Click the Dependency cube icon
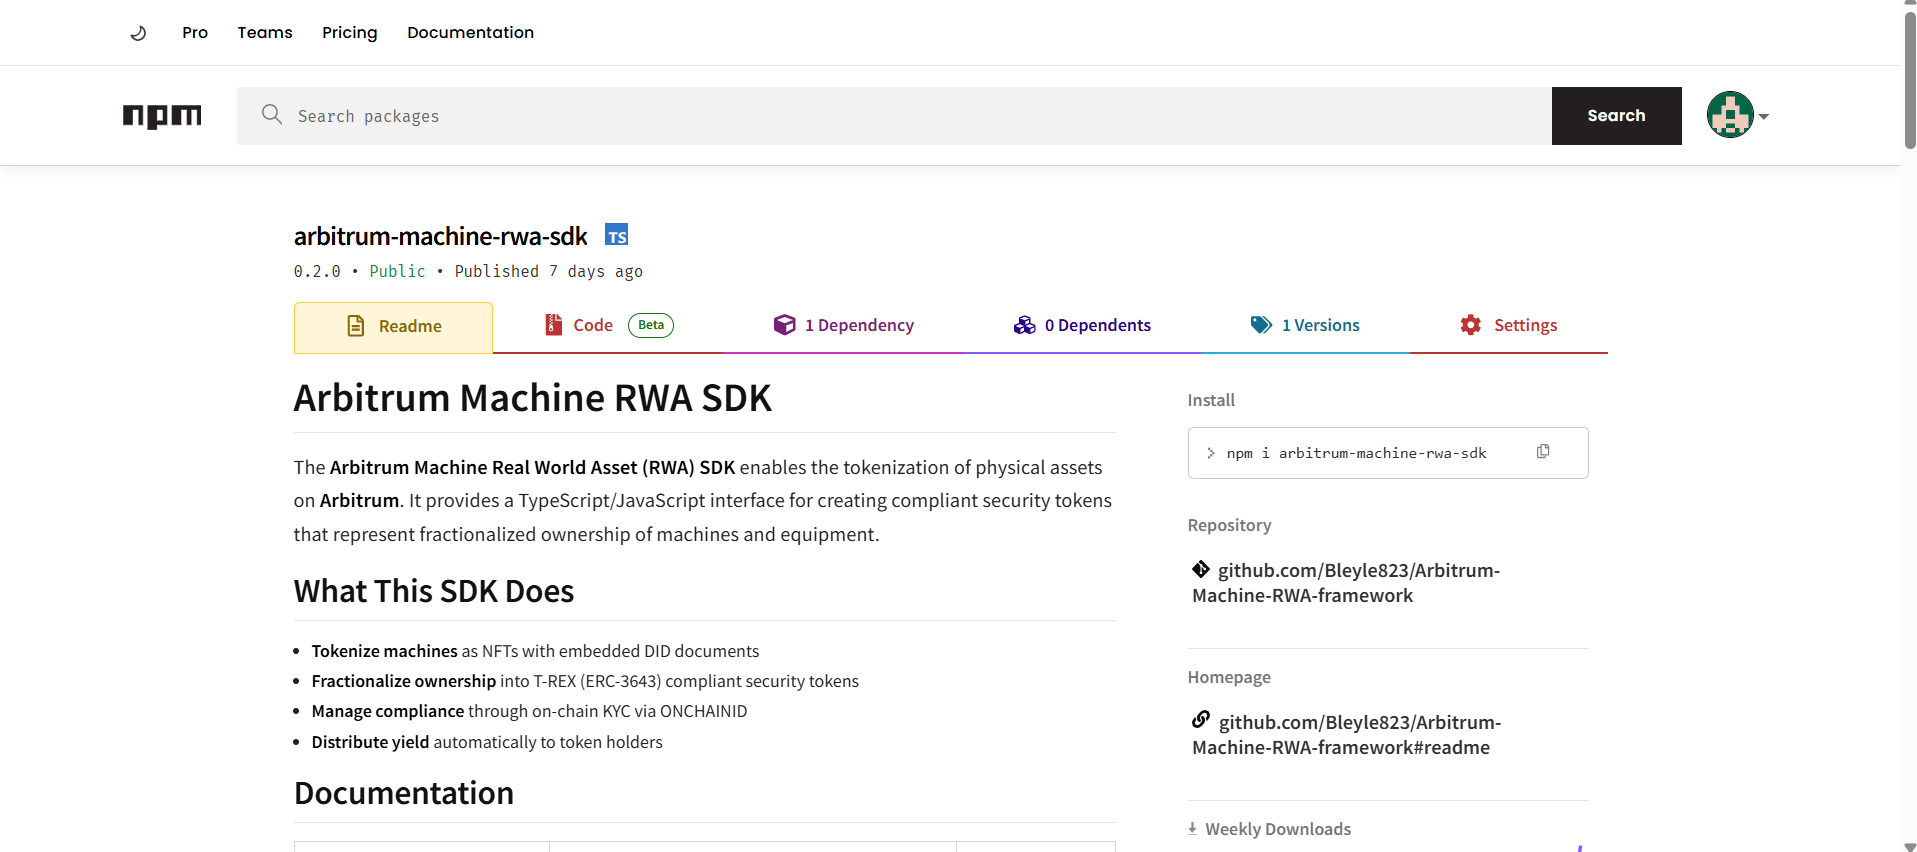Screen dimensions: 1917x852 pos(785,325)
